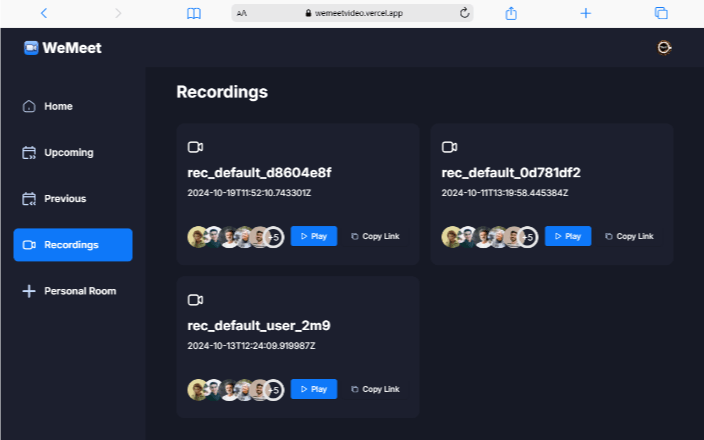Copy link for rec_default_d8604e8f

click(x=375, y=237)
